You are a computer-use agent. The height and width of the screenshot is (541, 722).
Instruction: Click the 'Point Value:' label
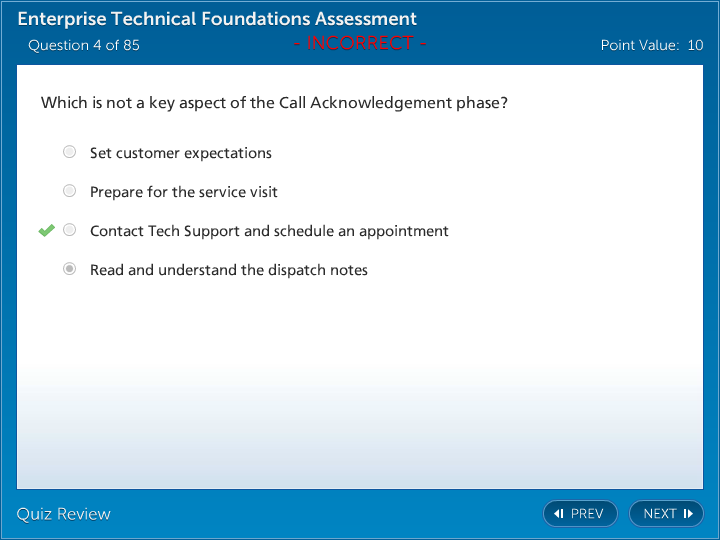(x=640, y=45)
